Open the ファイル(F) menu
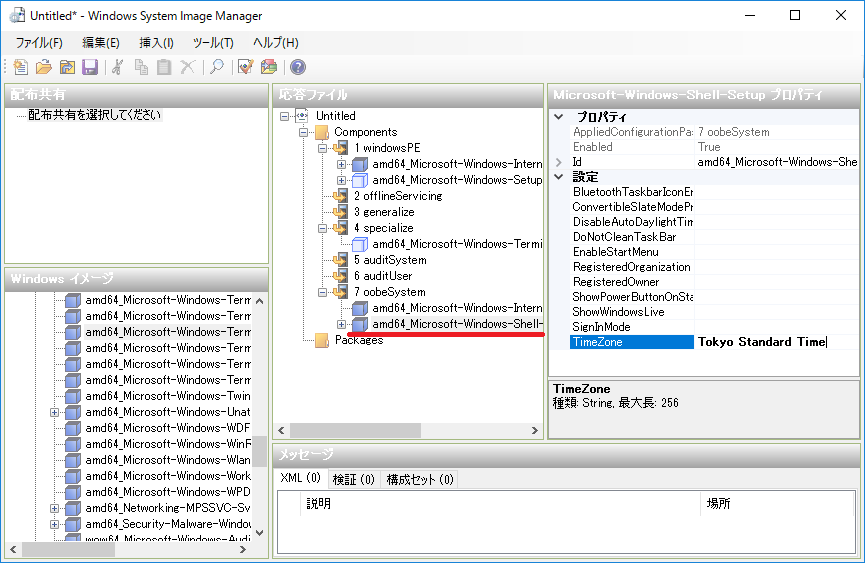Image resolution: width=865 pixels, height=563 pixels. pos(39,43)
